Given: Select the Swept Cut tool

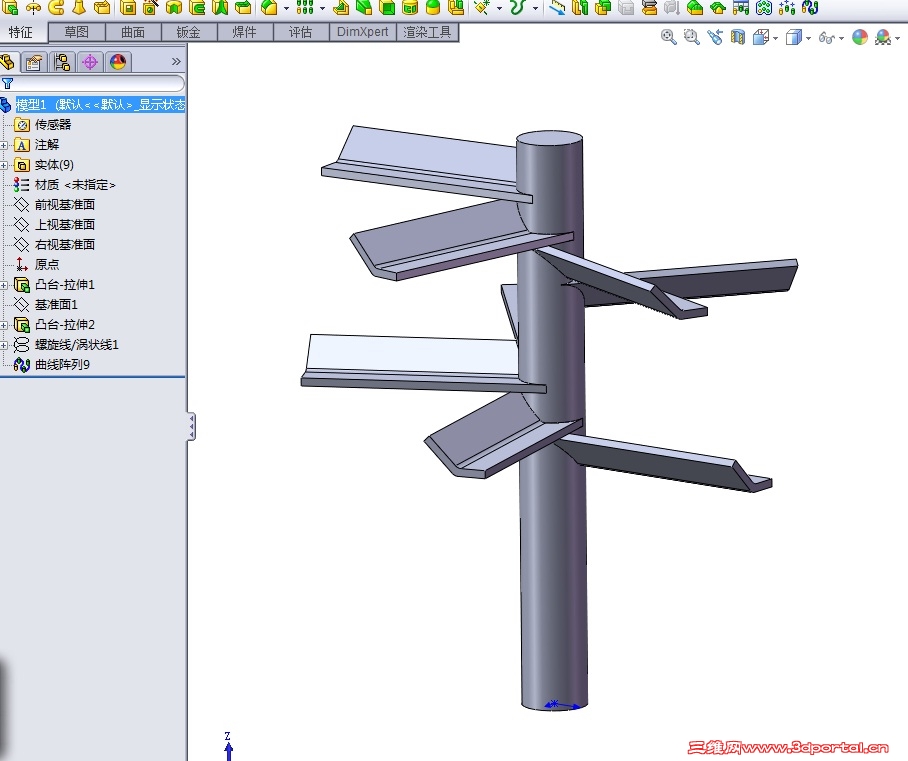Looking at the screenshot, I should [197, 8].
